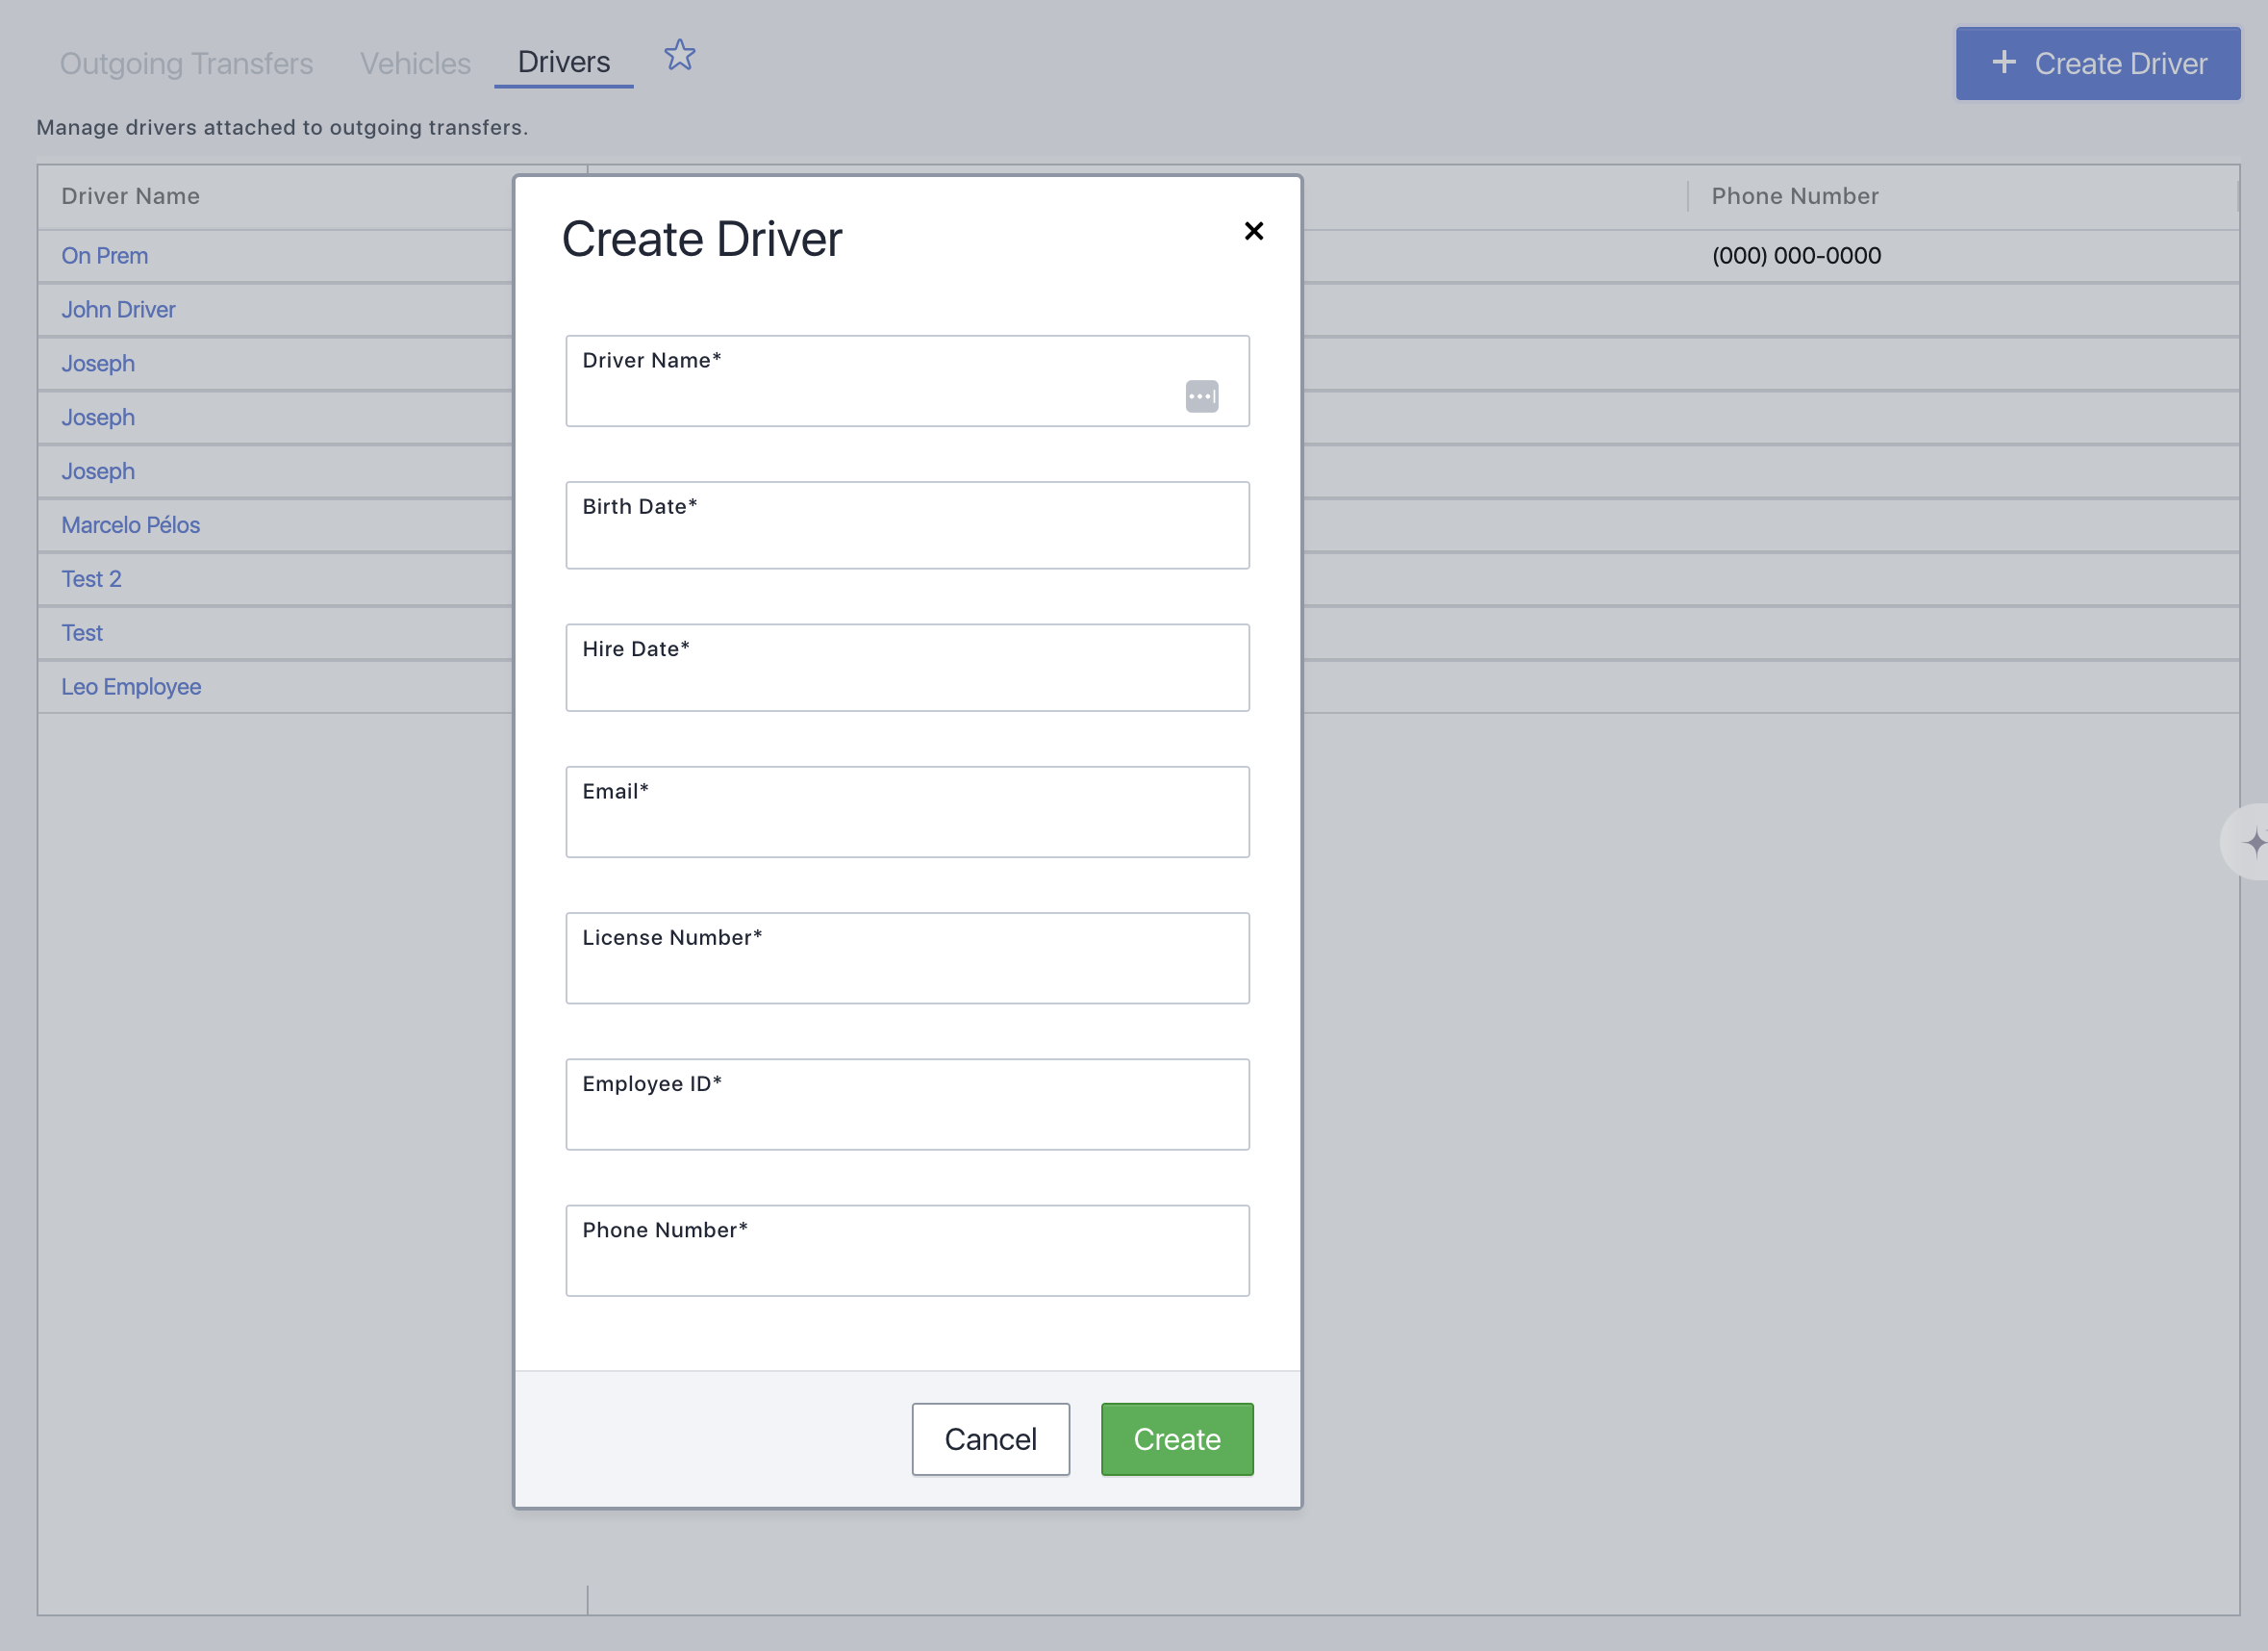Click the password manager icon in Driver Name

click(x=1201, y=396)
